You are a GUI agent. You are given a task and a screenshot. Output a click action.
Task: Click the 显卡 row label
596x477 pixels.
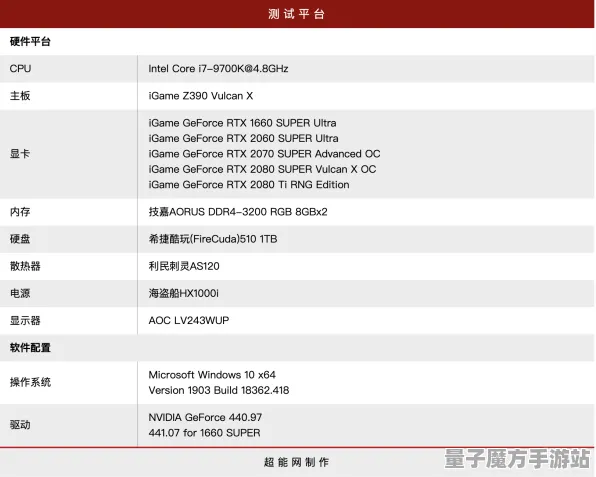click(20, 154)
